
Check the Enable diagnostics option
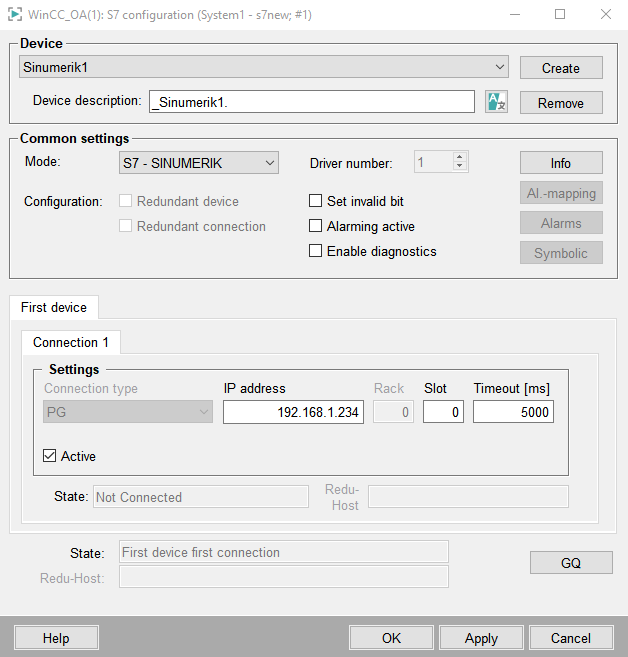pos(316,251)
